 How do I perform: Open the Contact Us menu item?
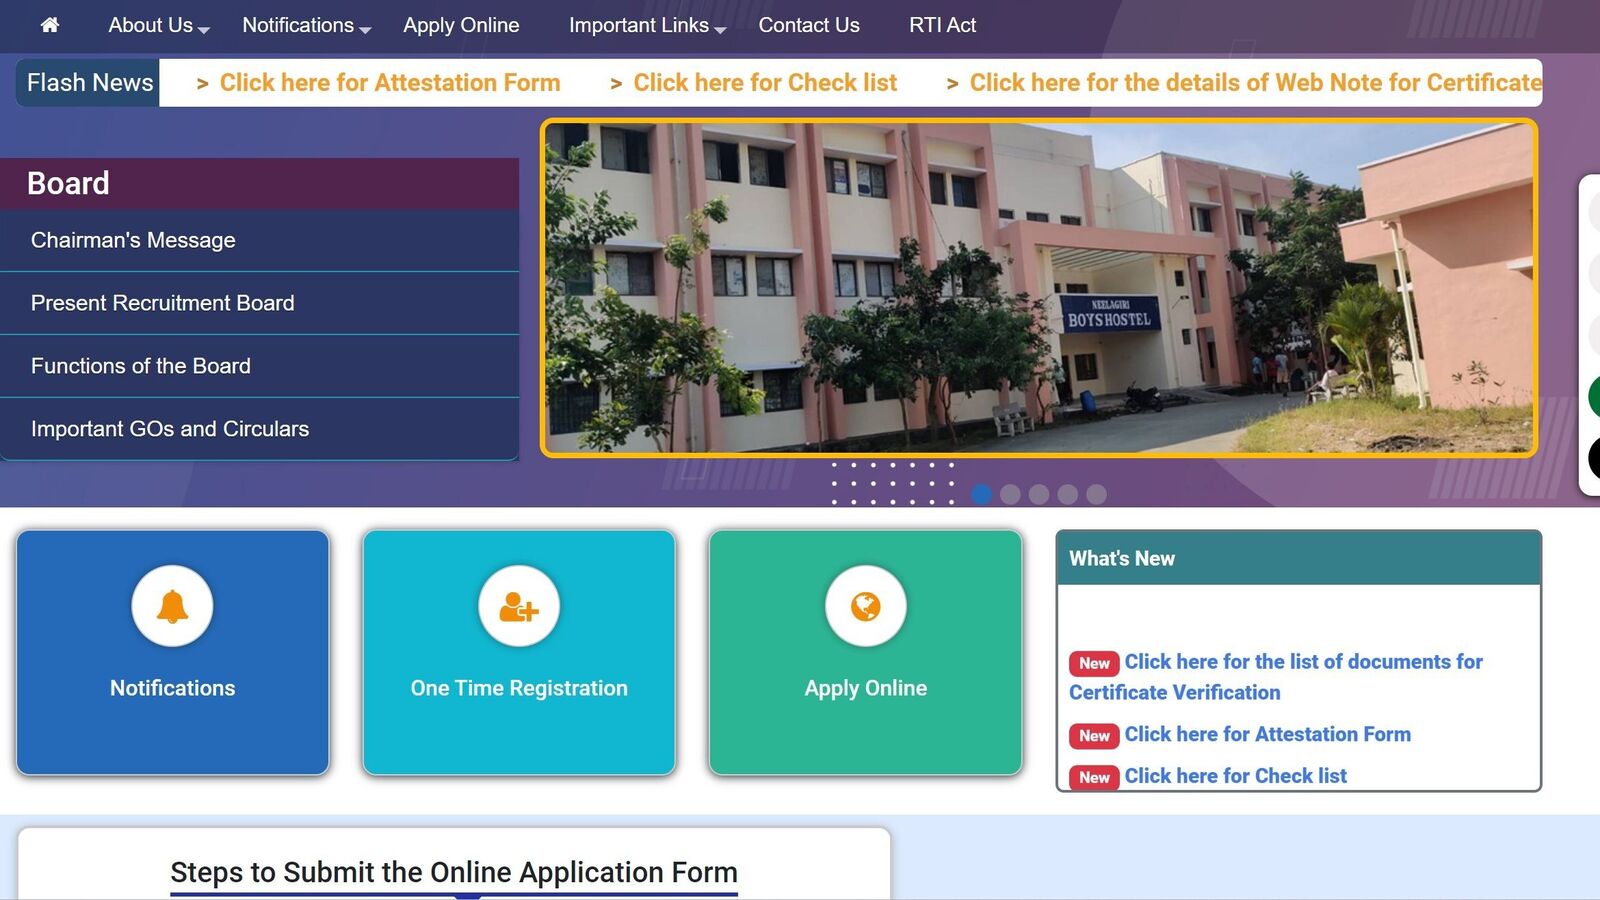point(808,25)
